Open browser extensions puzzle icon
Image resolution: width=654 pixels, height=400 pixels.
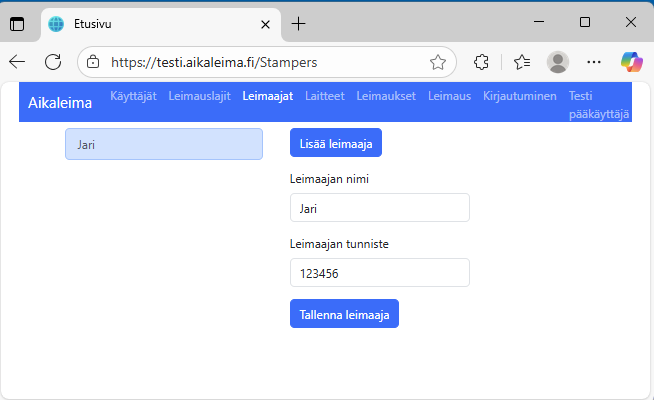click(481, 62)
